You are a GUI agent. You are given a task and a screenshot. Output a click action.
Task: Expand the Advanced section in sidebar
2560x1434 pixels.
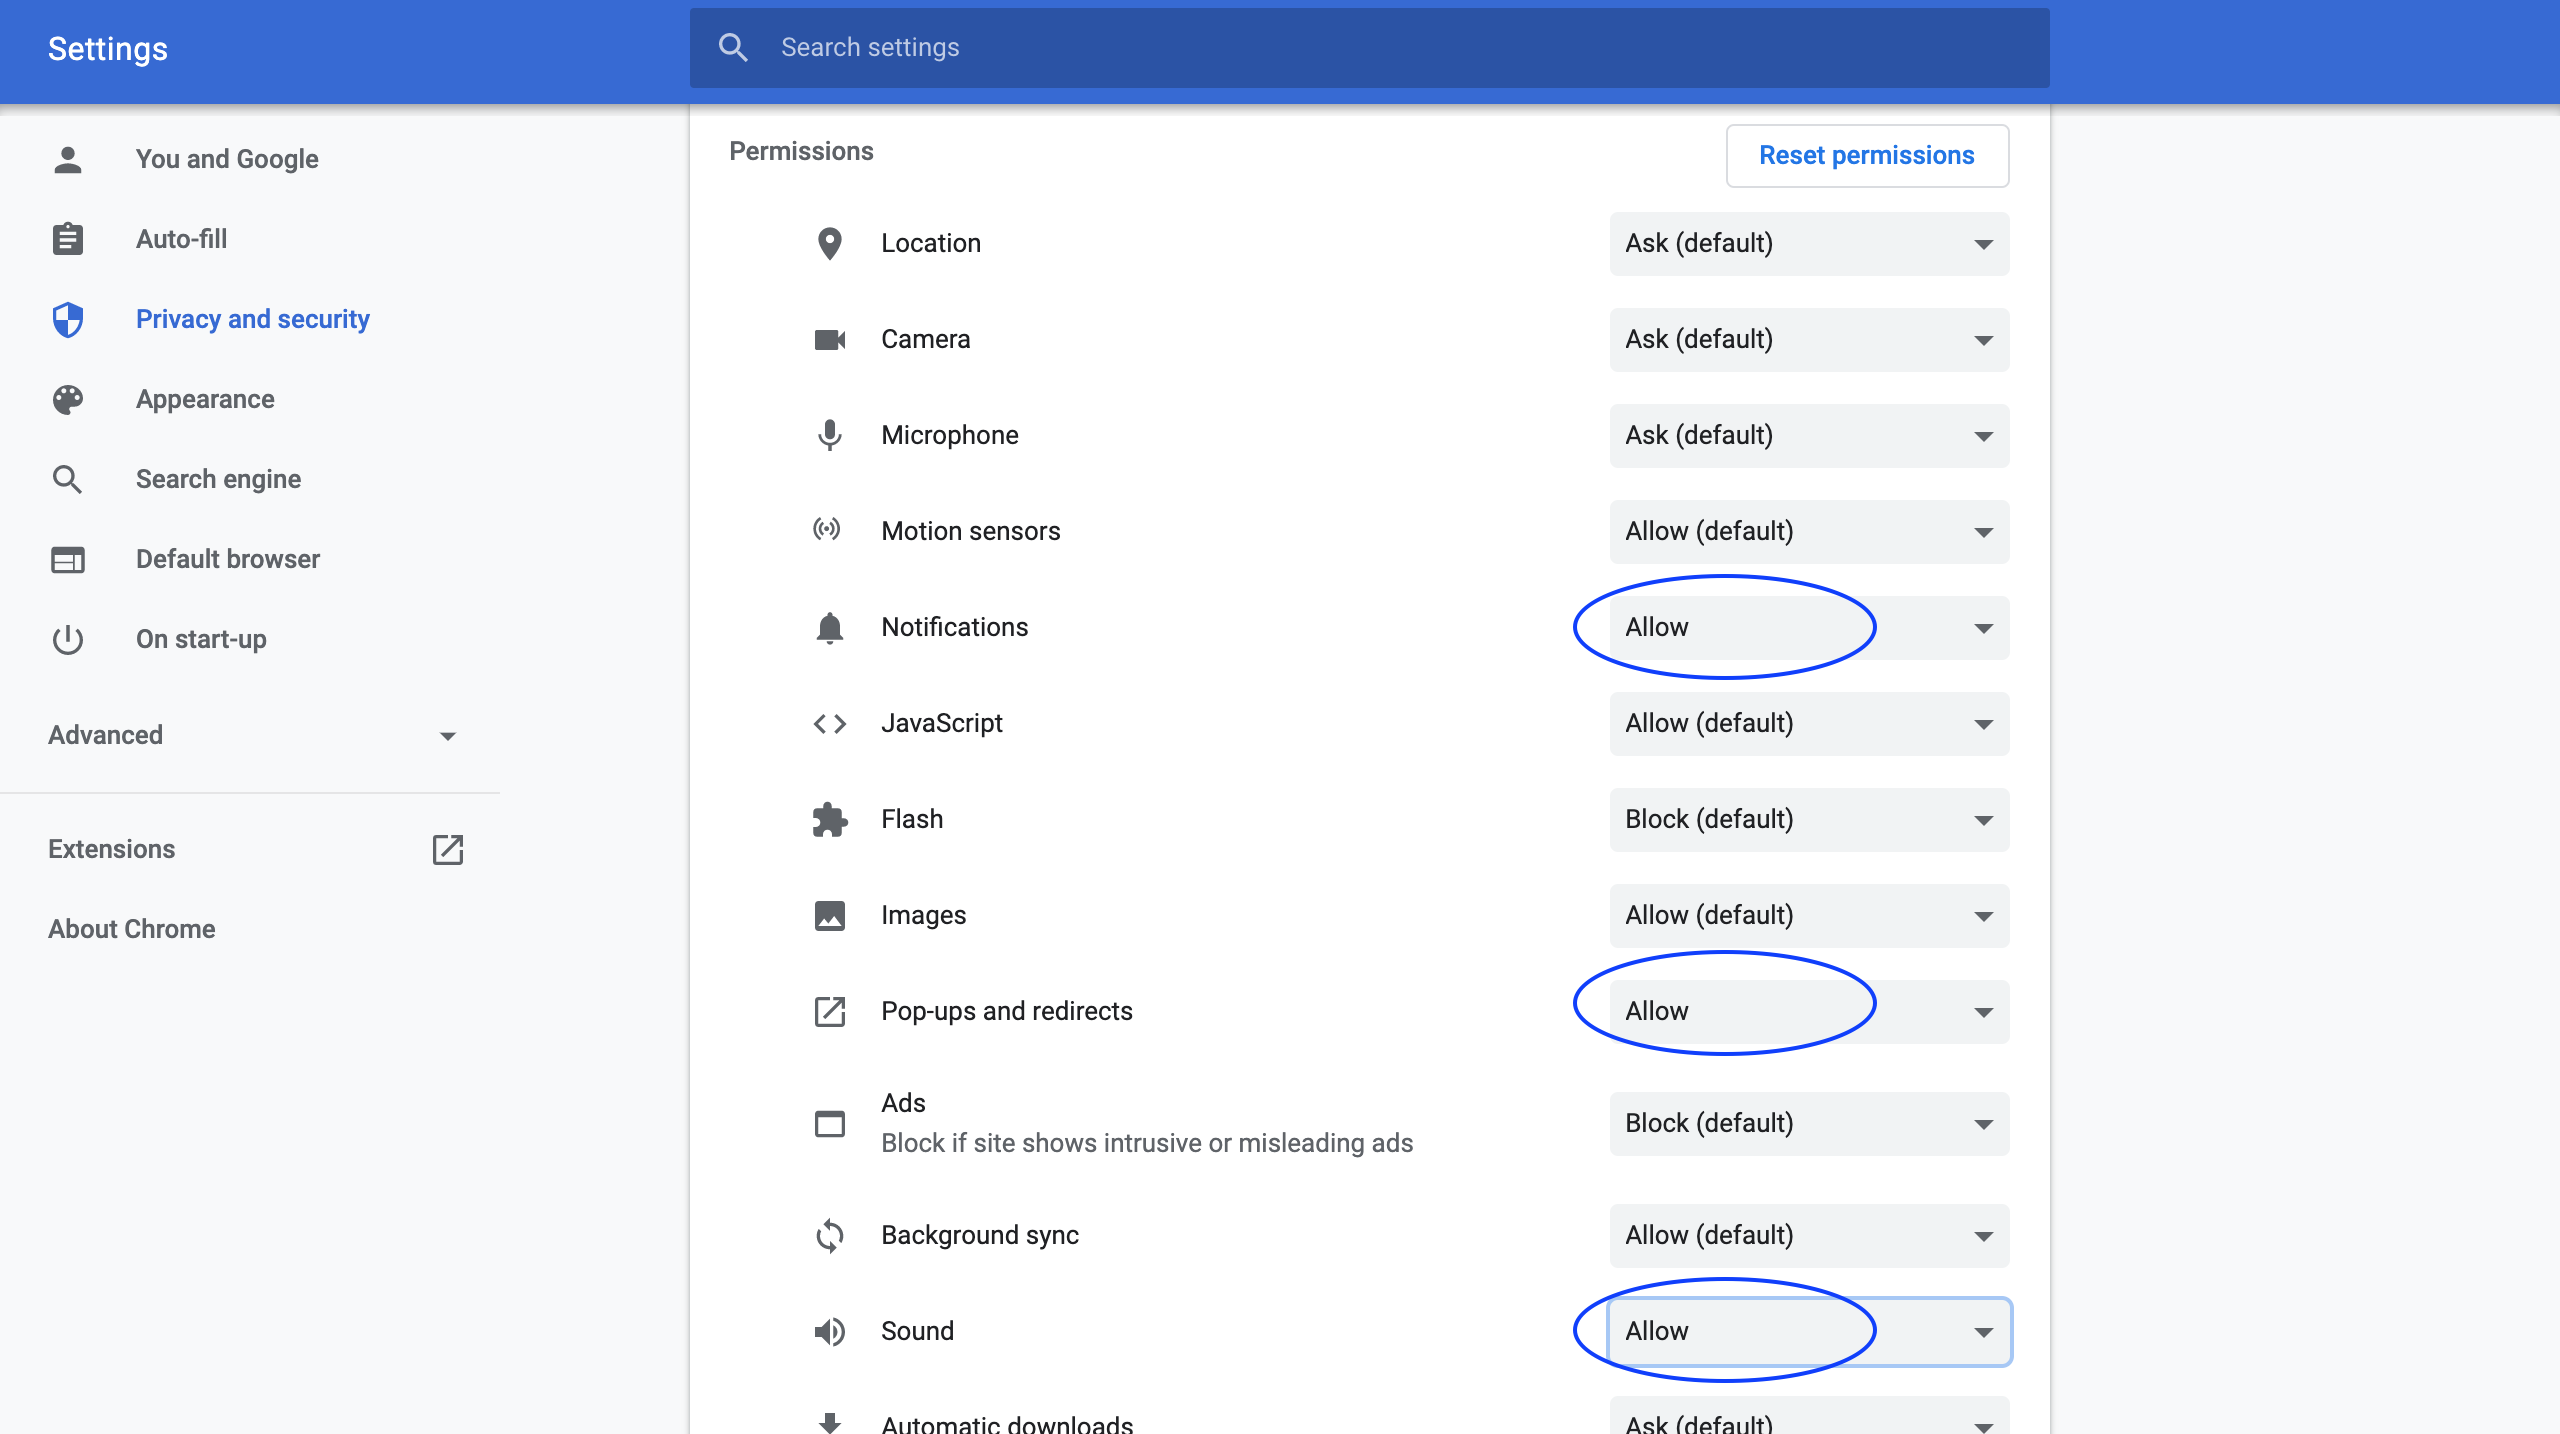coord(250,735)
